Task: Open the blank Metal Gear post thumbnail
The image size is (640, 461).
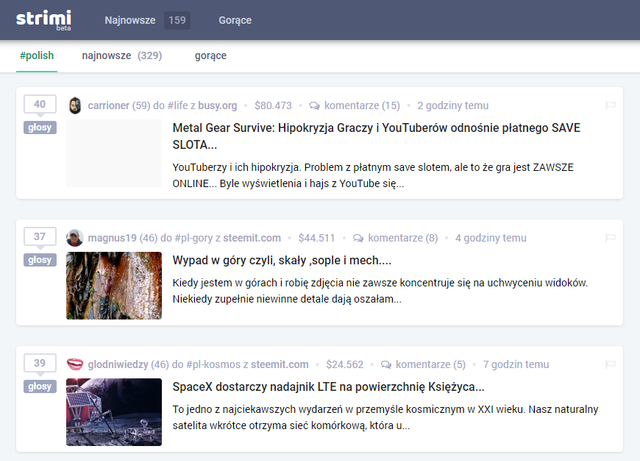Action: coord(114,153)
